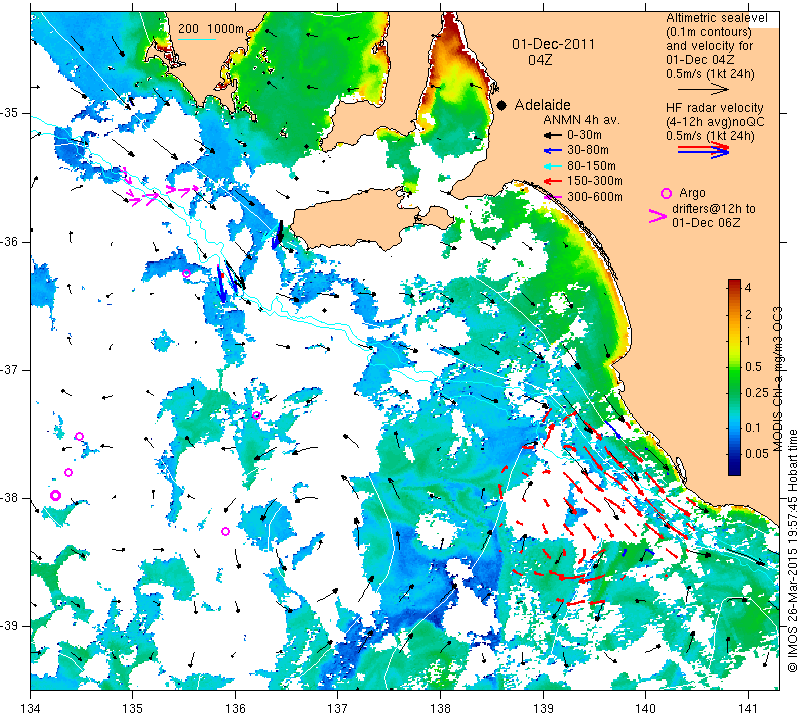Click the cyan 200m isobath legend line
The width and height of the screenshot is (800, 720).
pyautogui.click(x=196, y=39)
